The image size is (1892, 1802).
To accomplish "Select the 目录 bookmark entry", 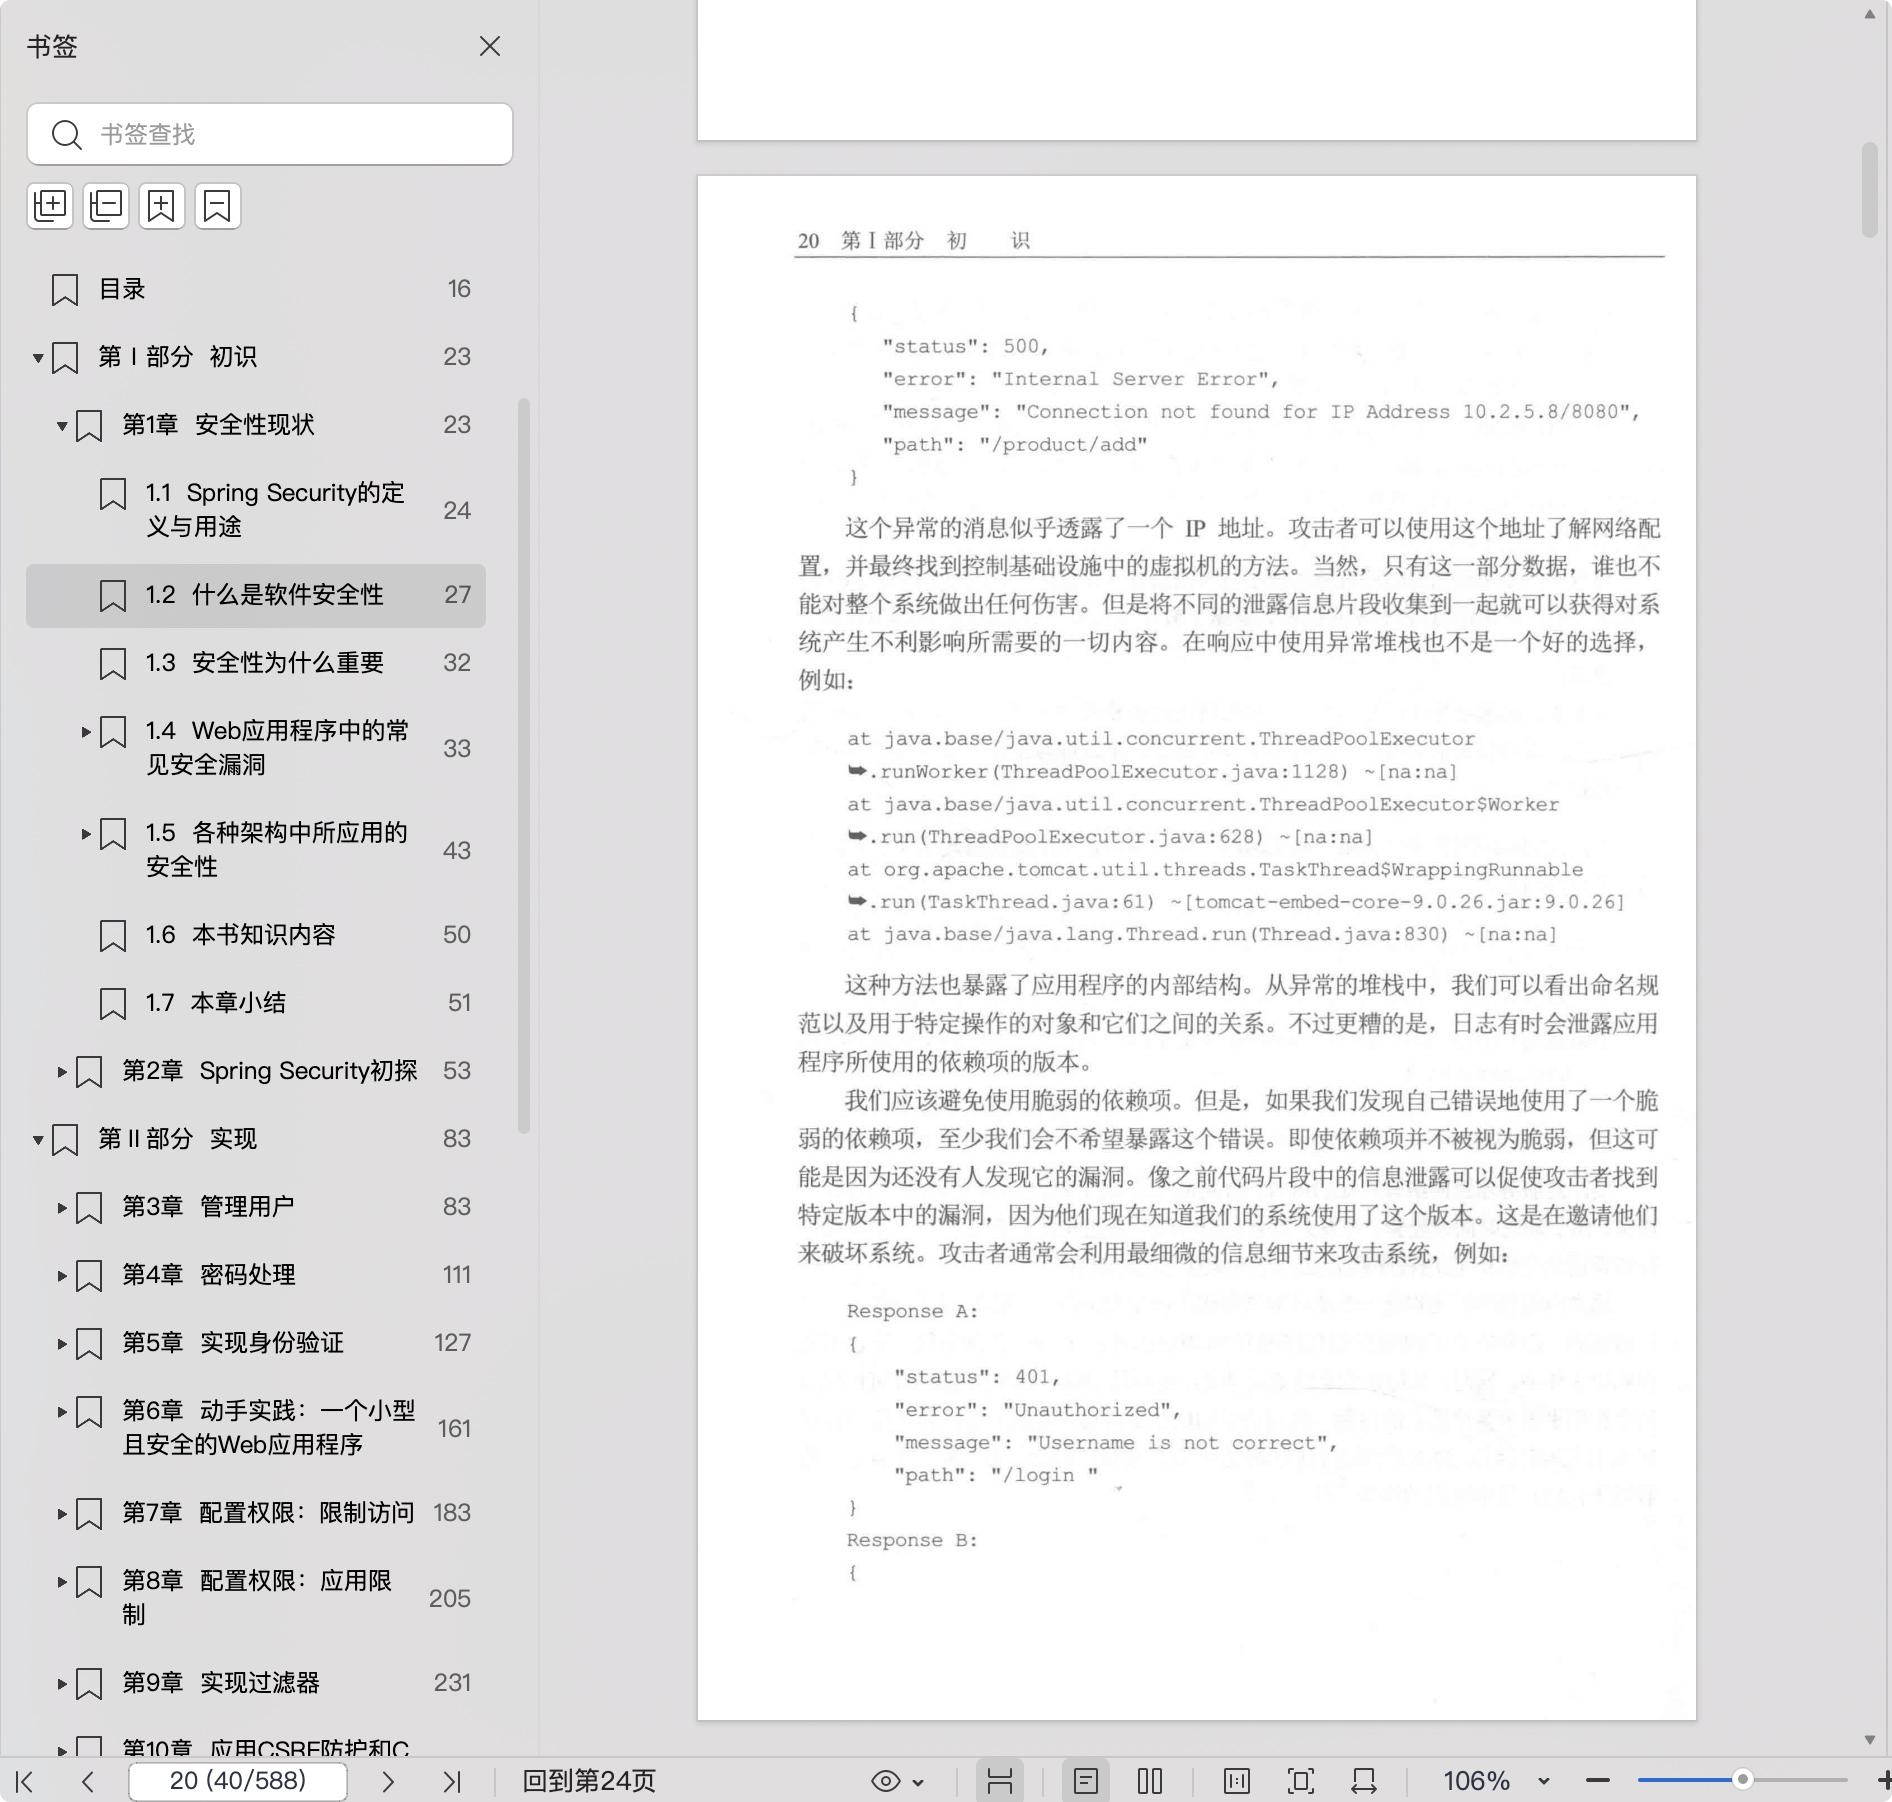I will [122, 289].
